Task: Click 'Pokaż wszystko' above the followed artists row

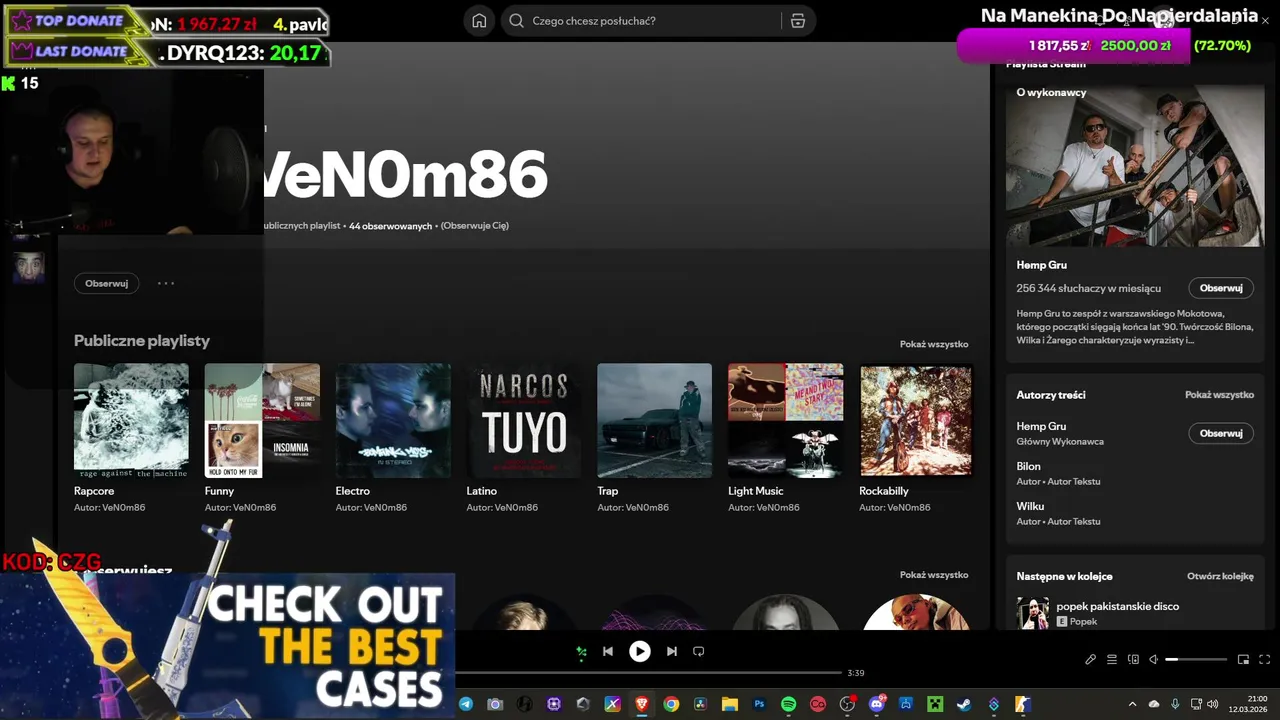Action: [934, 575]
